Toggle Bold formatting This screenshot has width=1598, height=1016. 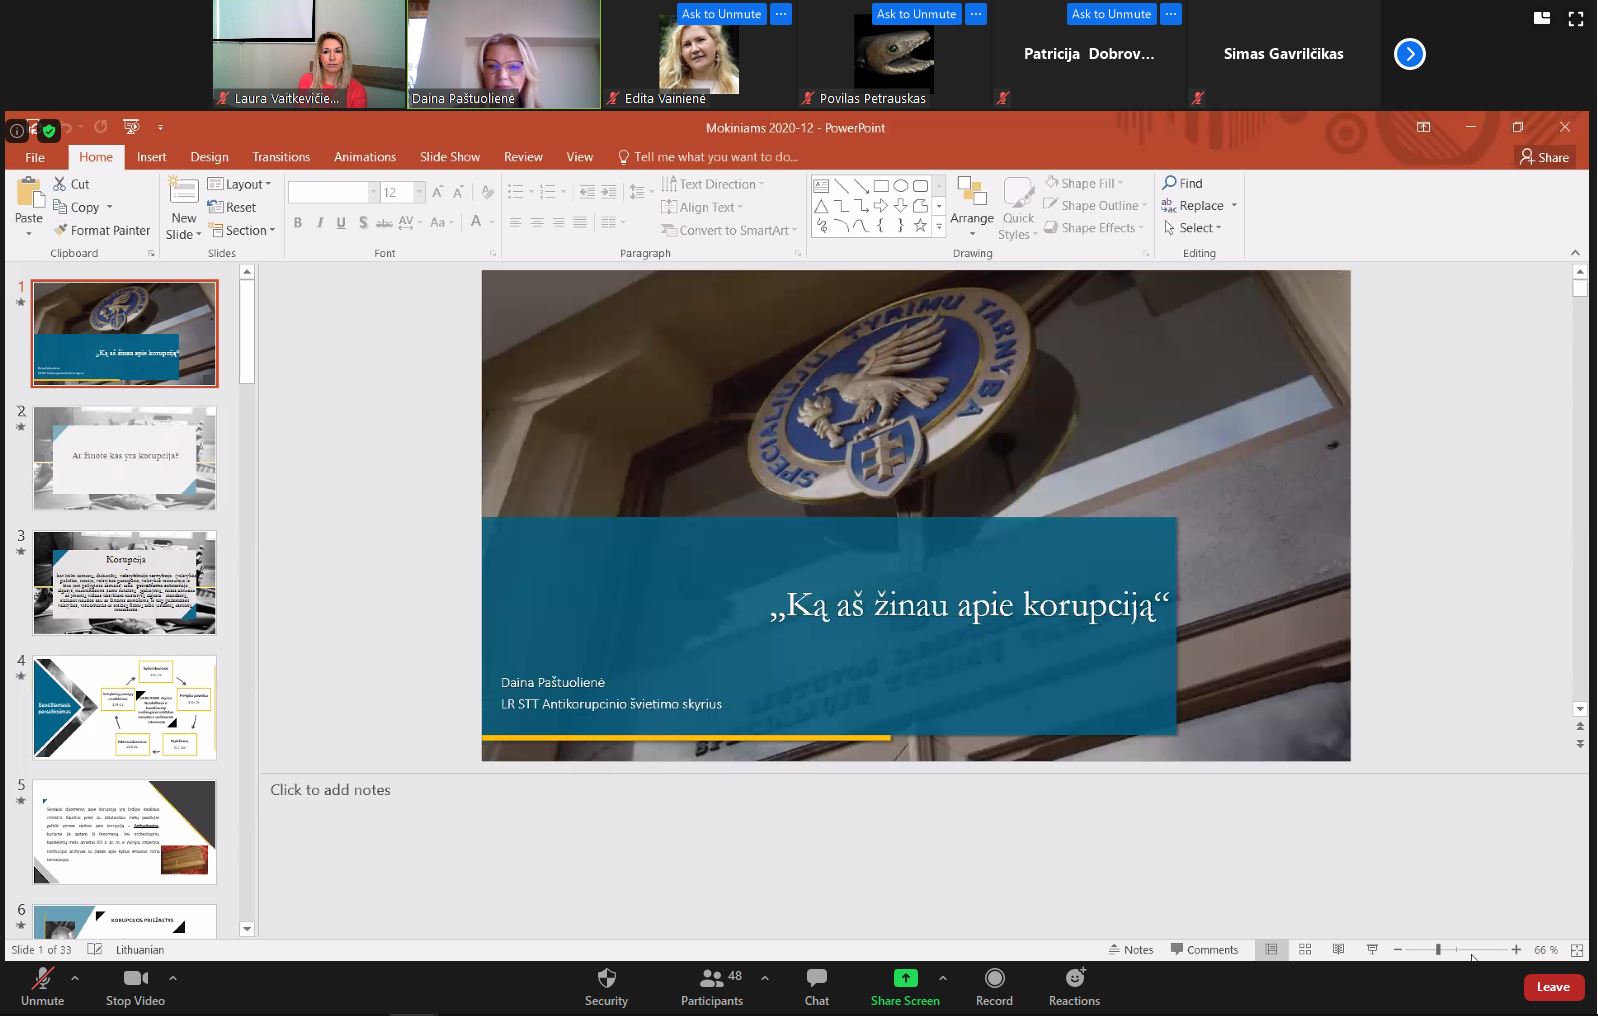click(x=298, y=222)
